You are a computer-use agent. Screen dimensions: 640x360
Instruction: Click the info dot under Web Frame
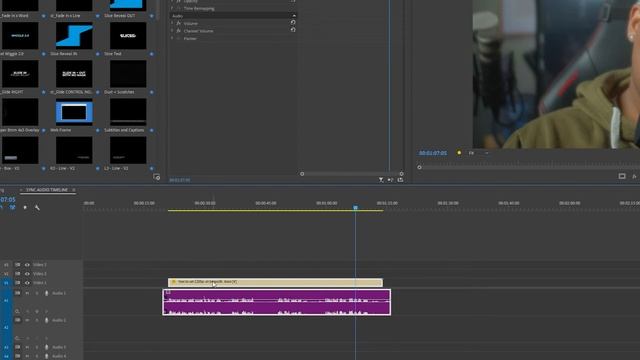click(98, 130)
